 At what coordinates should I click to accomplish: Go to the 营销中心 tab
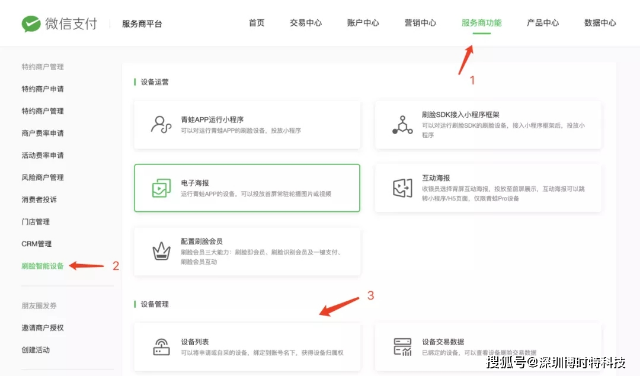pos(420,23)
